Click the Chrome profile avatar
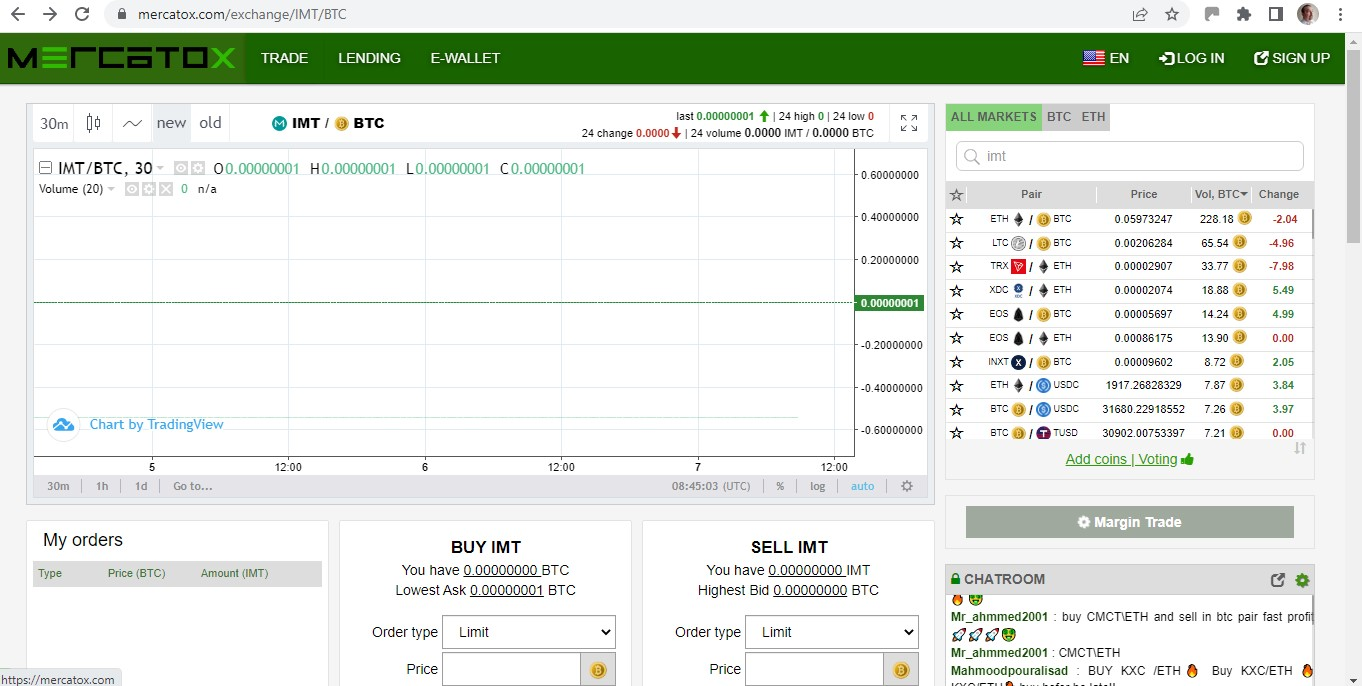This screenshot has width=1362, height=686. click(1307, 14)
